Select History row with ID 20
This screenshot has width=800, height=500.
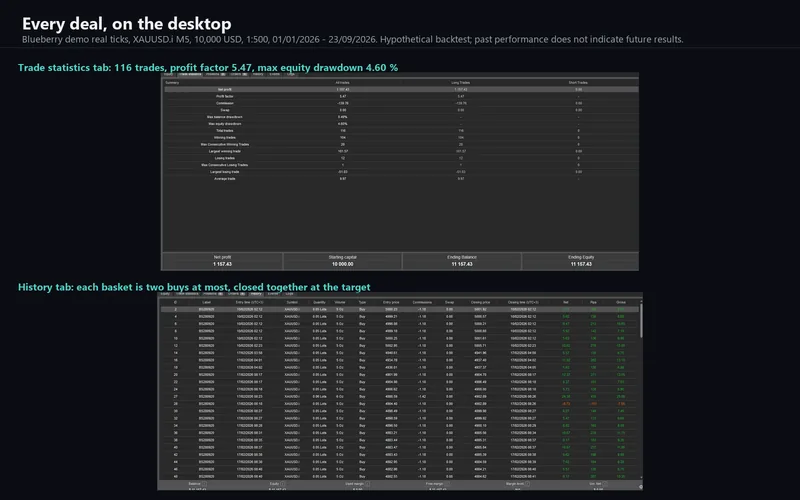pyautogui.click(x=399, y=374)
